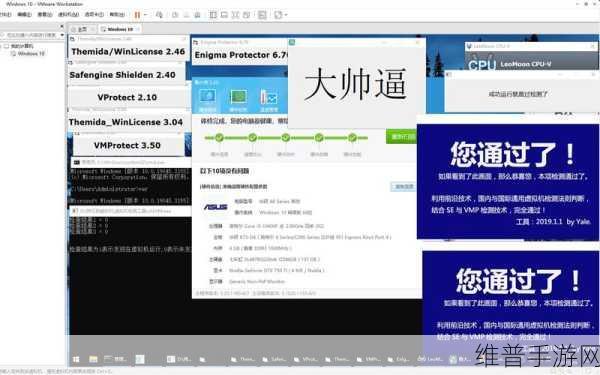This screenshot has width=600, height=375.
Task: Click the fifth green checkmark progress step
Action: (352, 138)
